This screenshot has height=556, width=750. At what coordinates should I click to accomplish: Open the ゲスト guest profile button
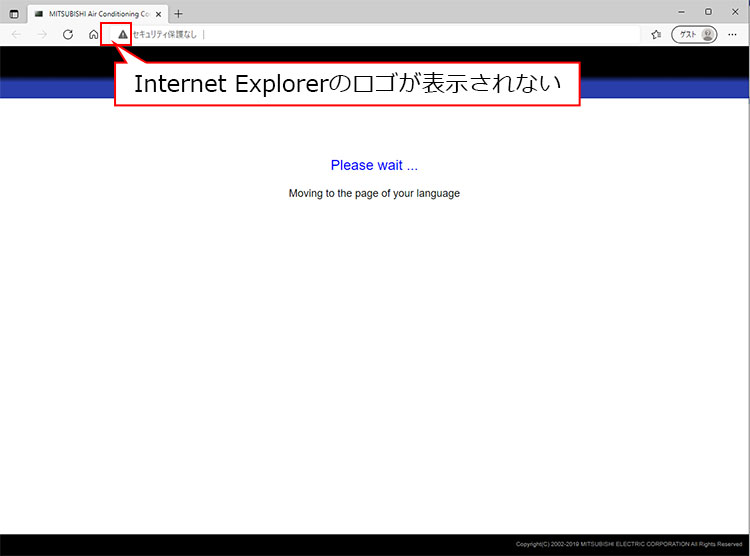pyautogui.click(x=694, y=34)
